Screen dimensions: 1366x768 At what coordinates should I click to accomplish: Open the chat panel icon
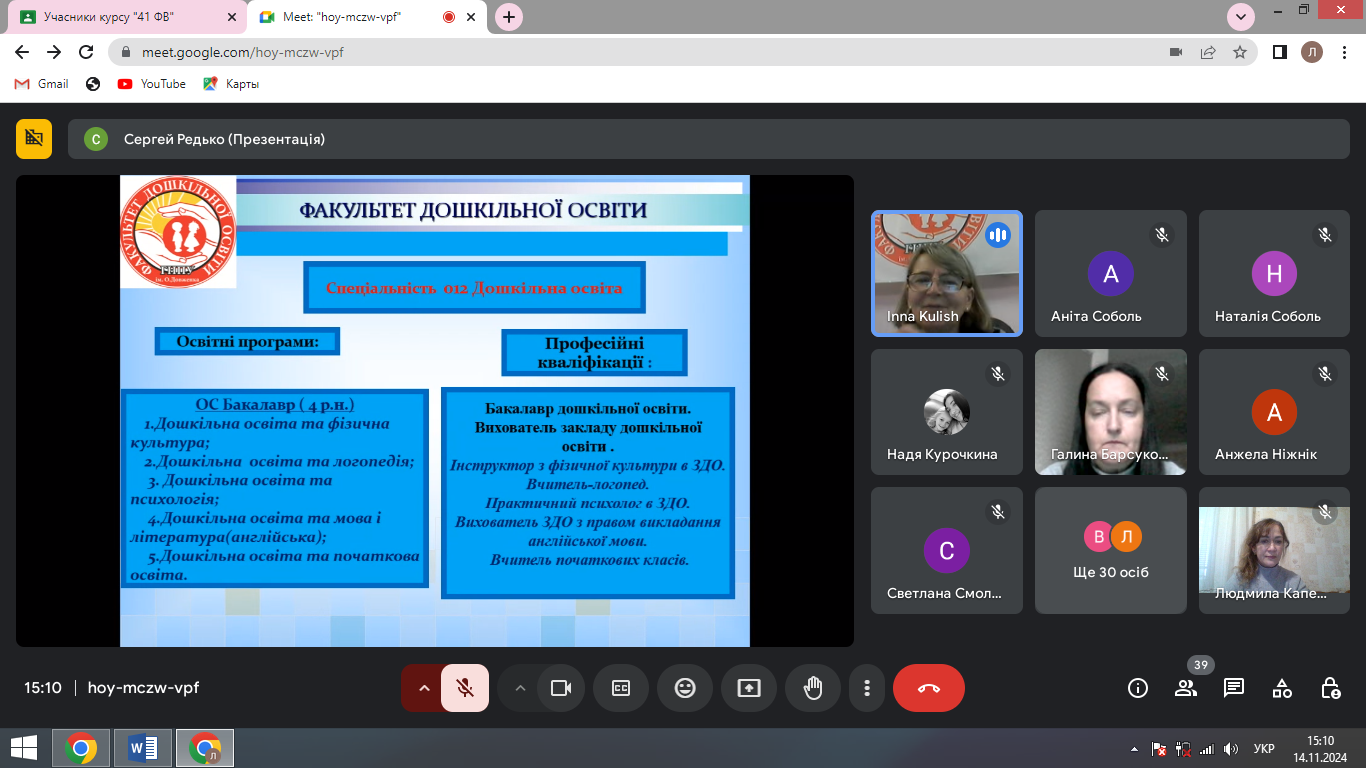(1234, 688)
